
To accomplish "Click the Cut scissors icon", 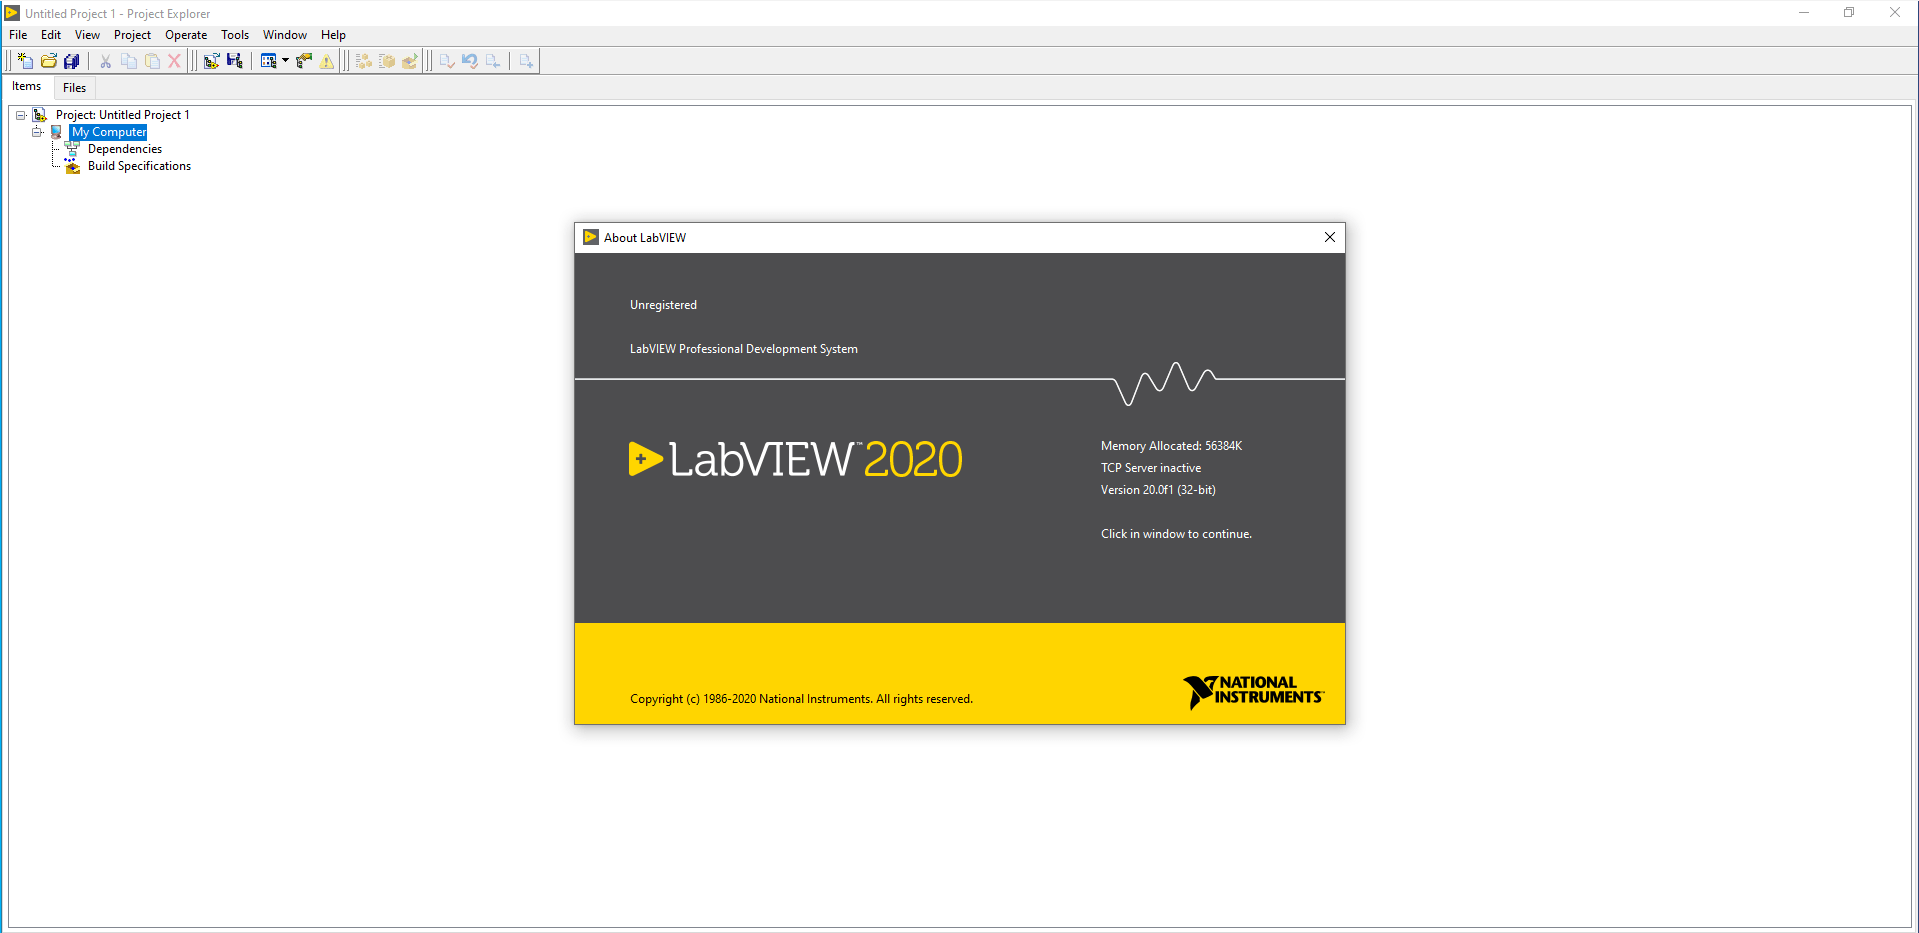I will [x=105, y=61].
